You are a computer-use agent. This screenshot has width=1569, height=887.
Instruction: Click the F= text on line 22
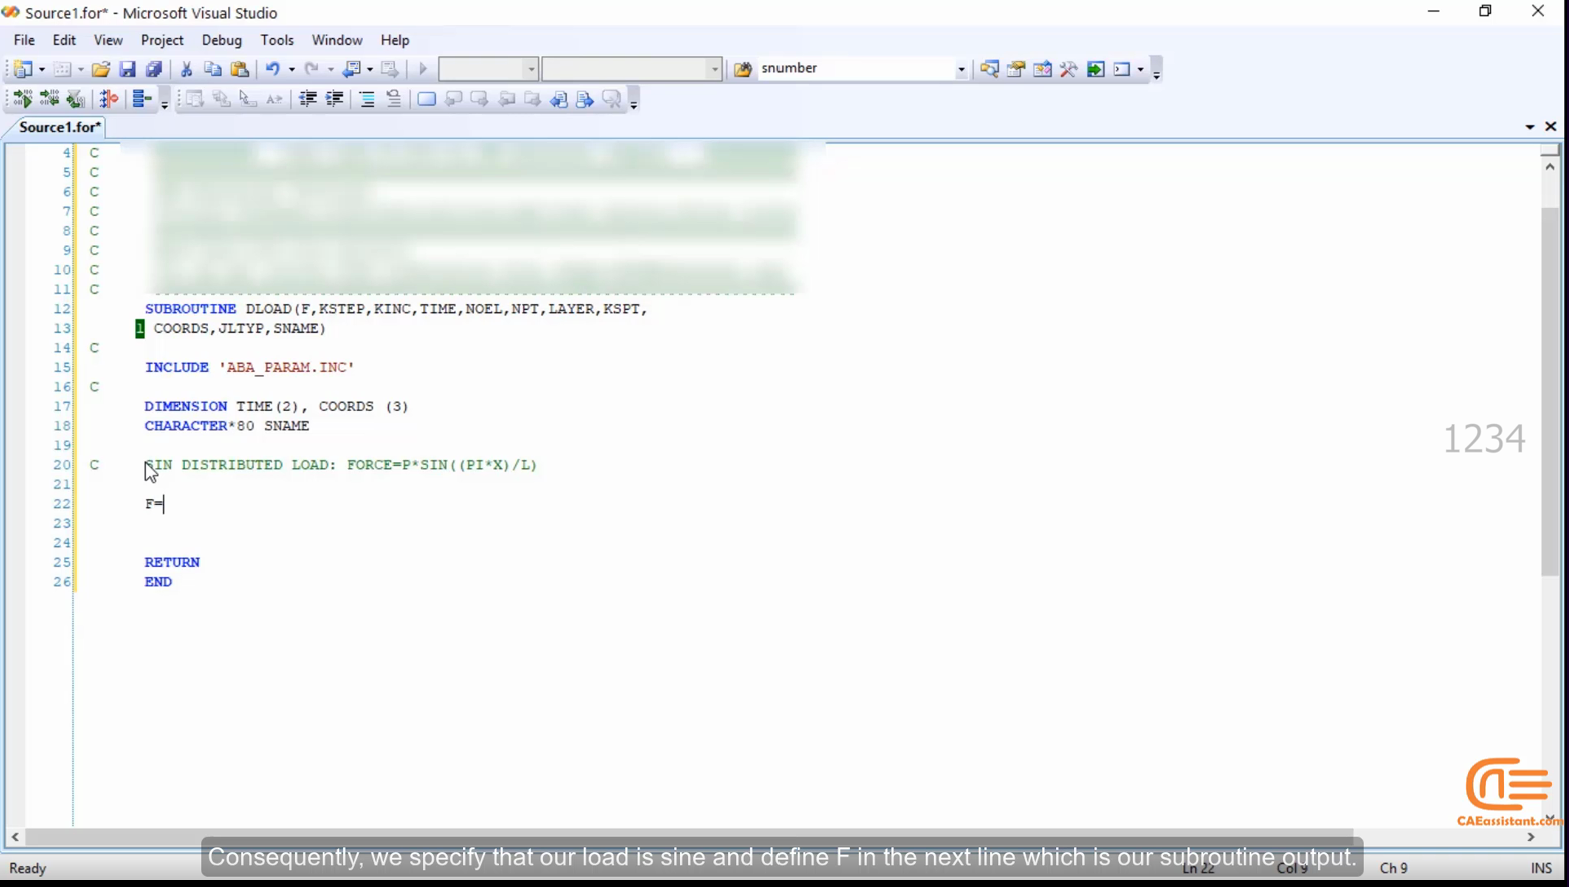[x=154, y=504]
